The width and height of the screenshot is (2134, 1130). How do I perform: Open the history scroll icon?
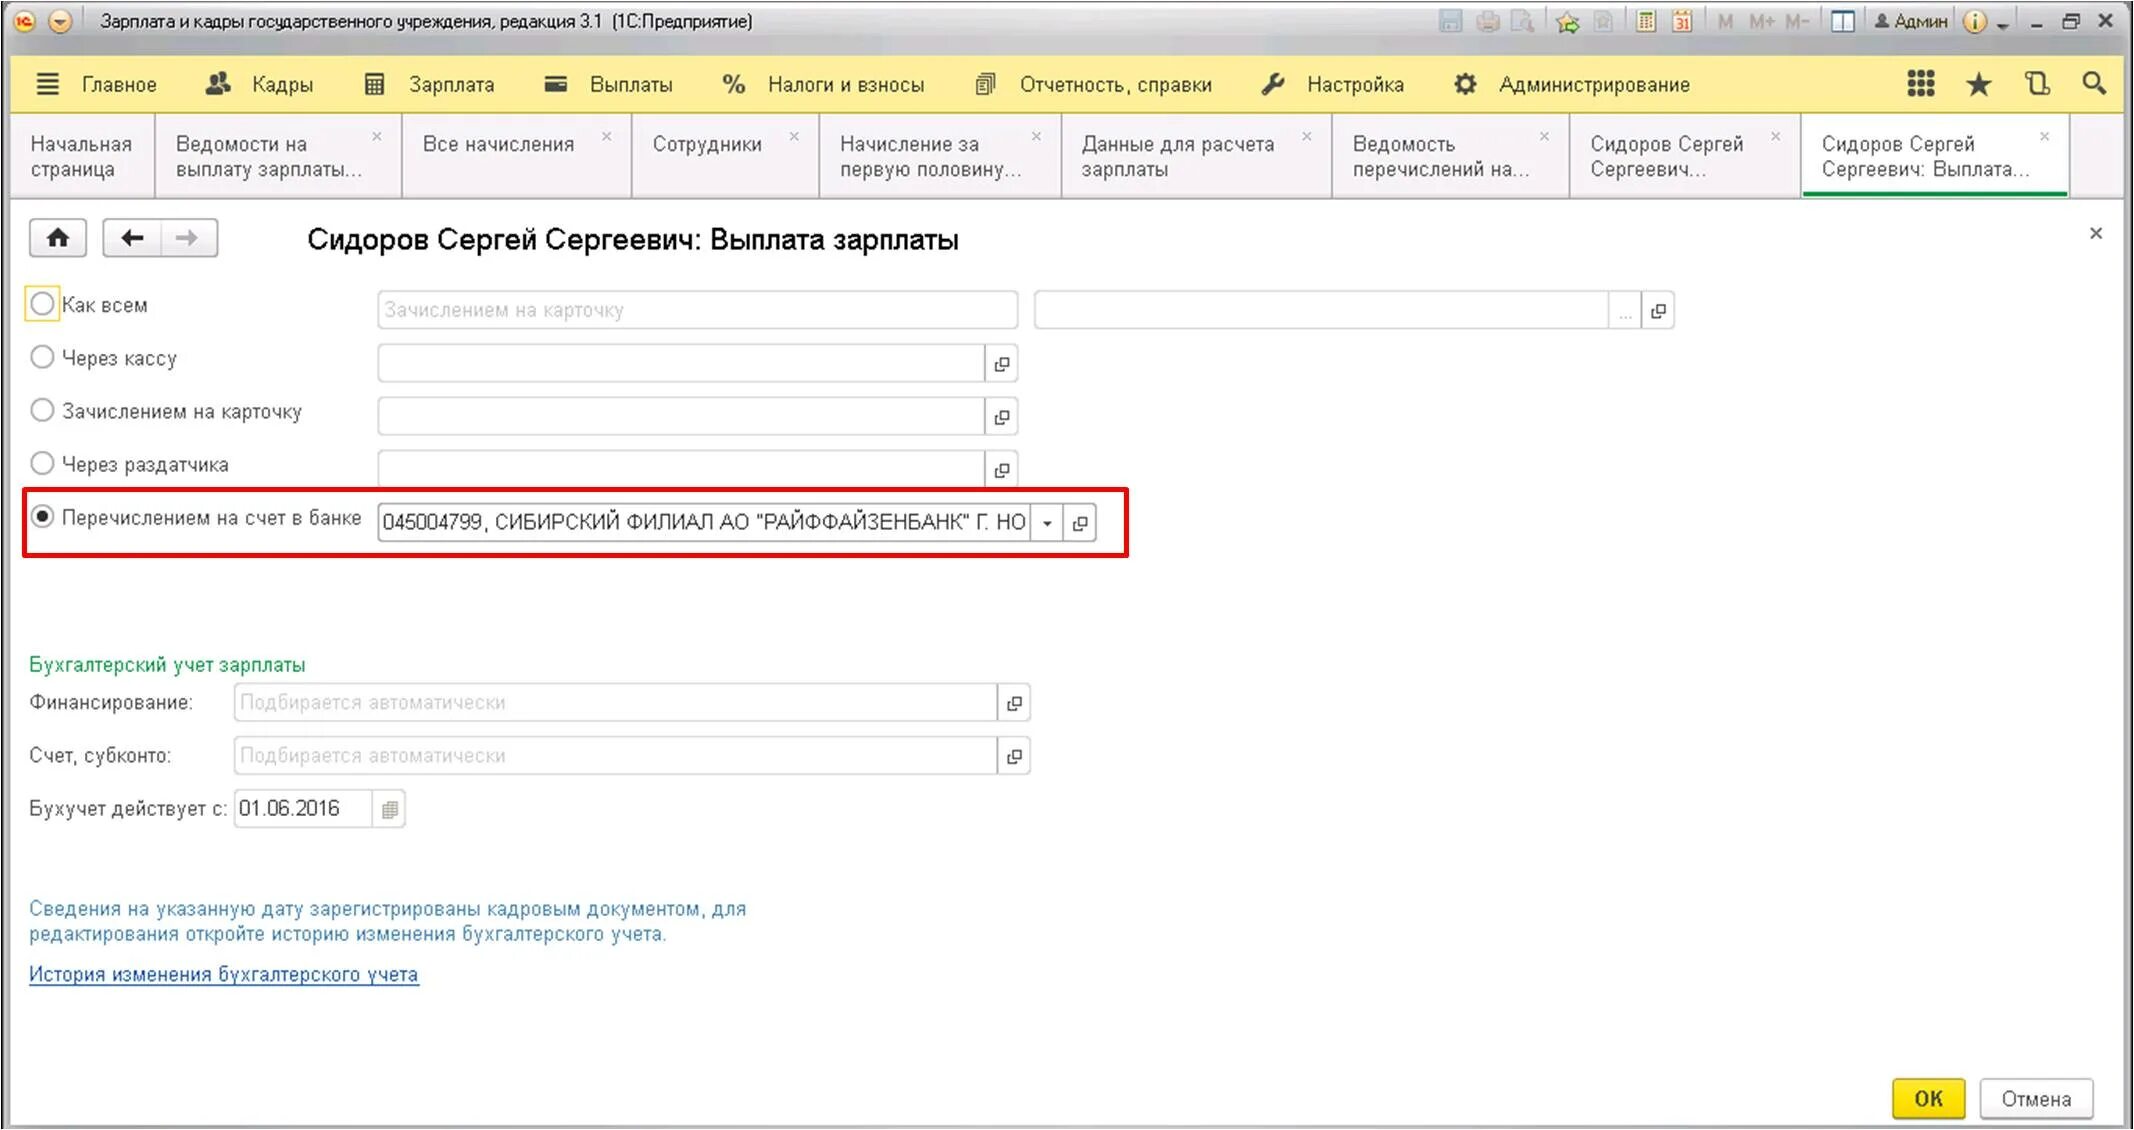point(2037,85)
